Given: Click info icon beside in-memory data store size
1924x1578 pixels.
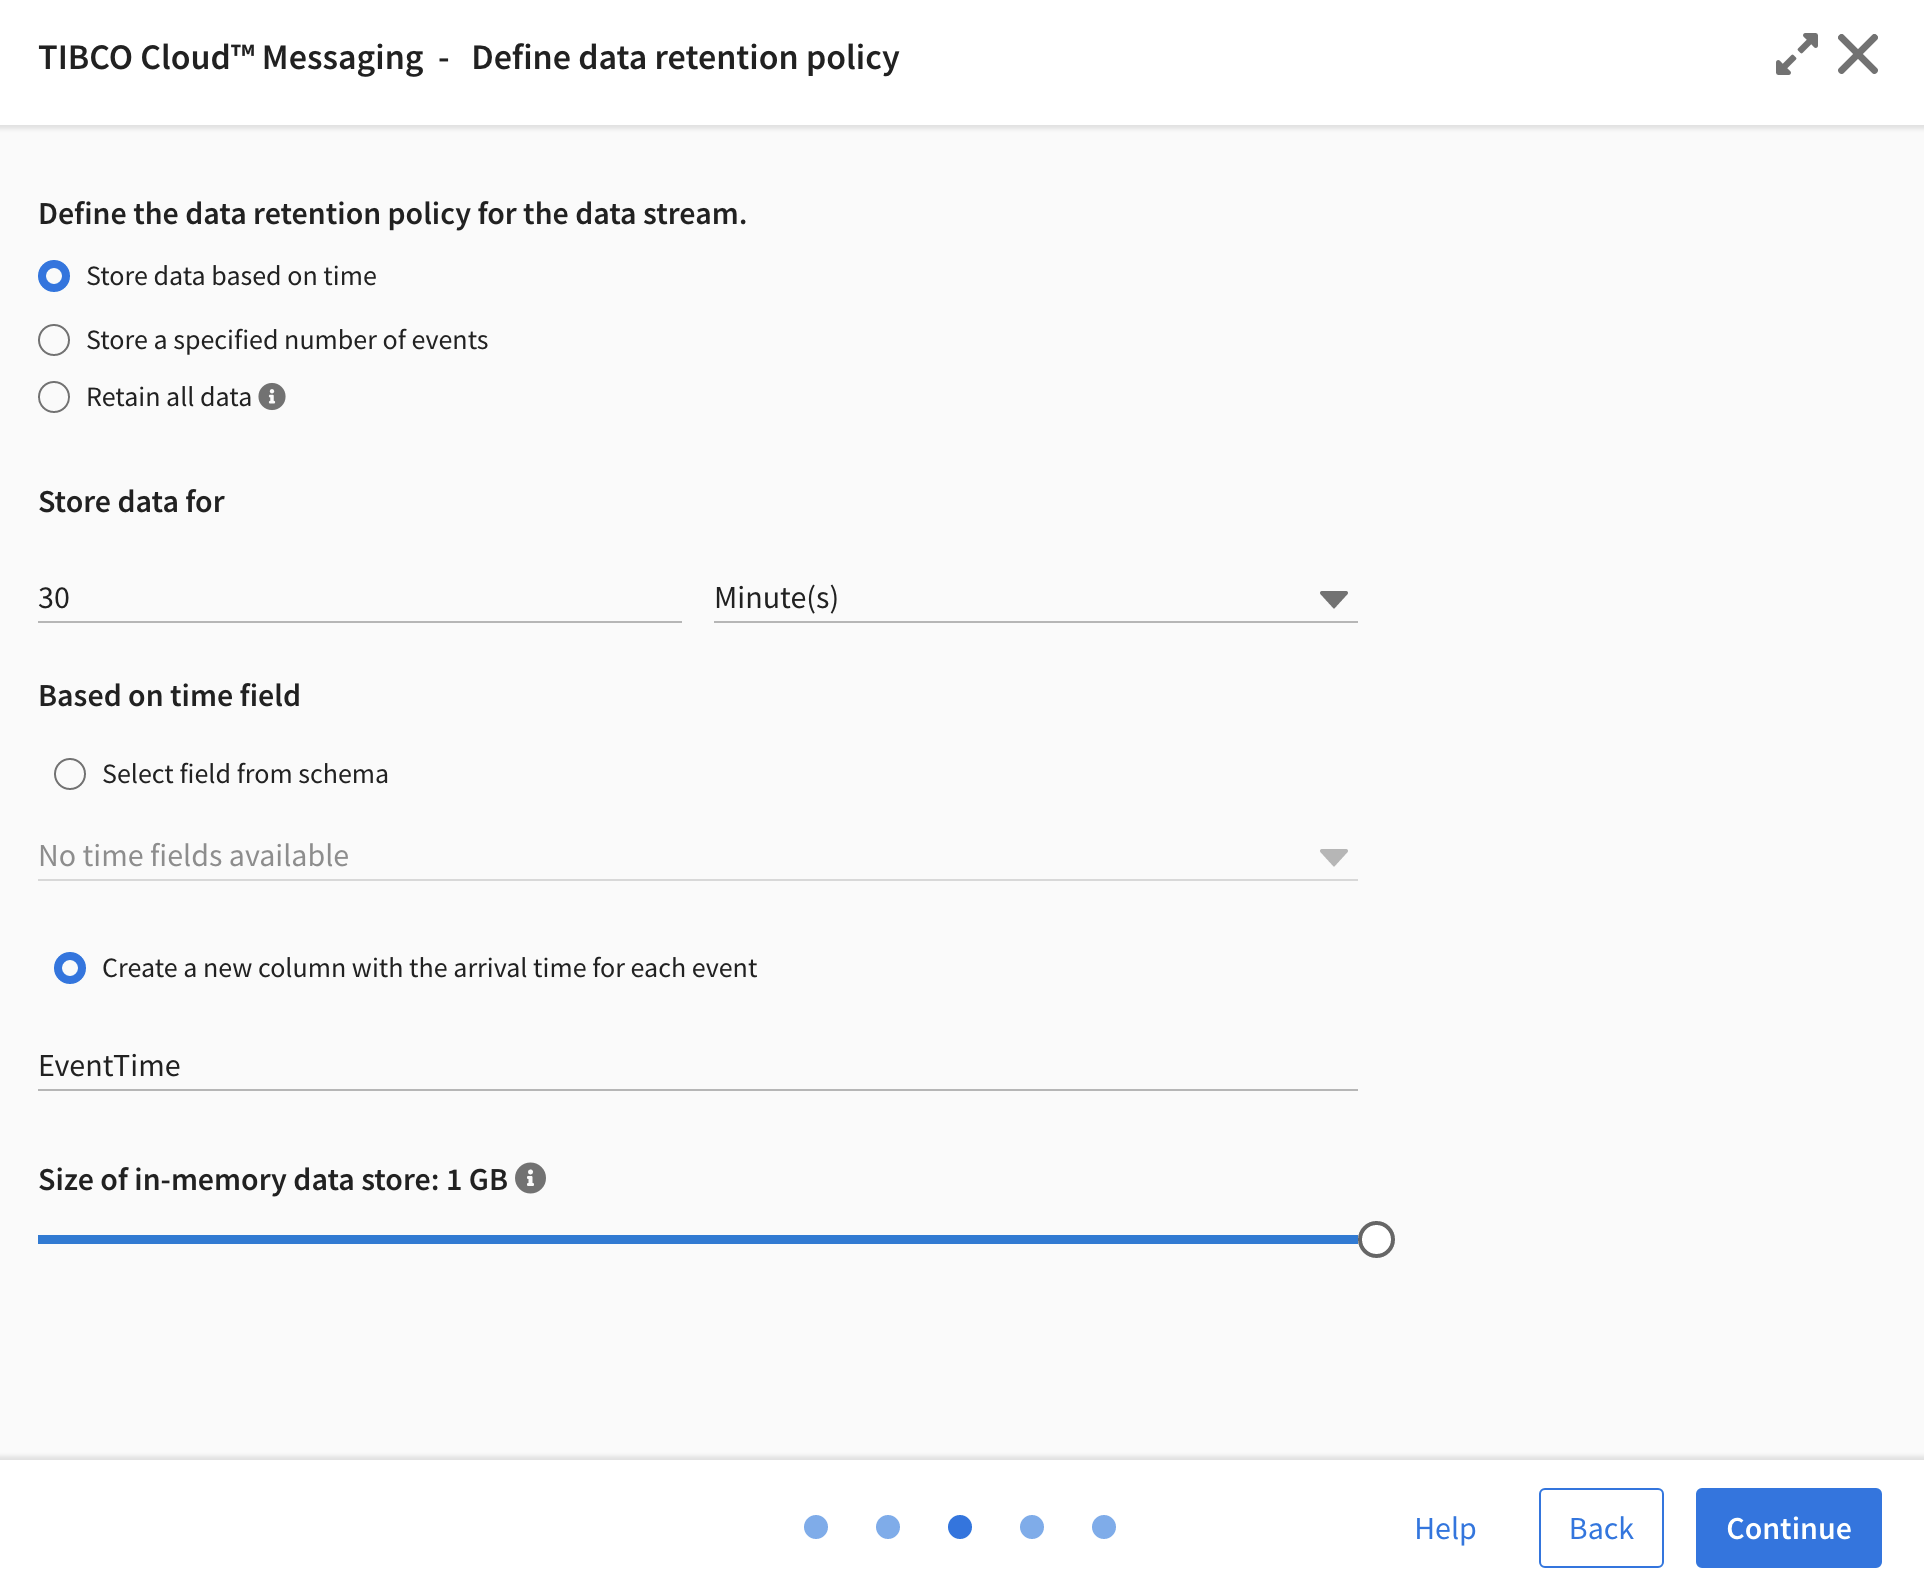Looking at the screenshot, I should (x=531, y=1179).
